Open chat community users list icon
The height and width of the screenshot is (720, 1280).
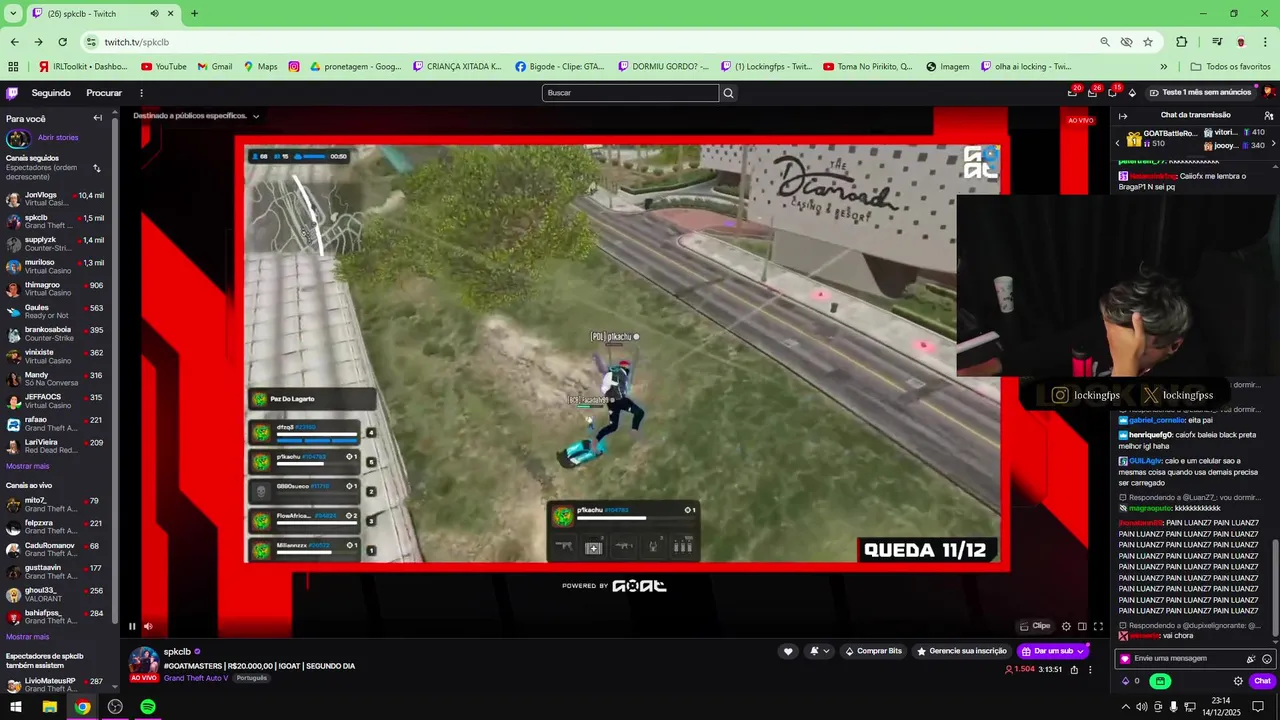click(x=1269, y=116)
